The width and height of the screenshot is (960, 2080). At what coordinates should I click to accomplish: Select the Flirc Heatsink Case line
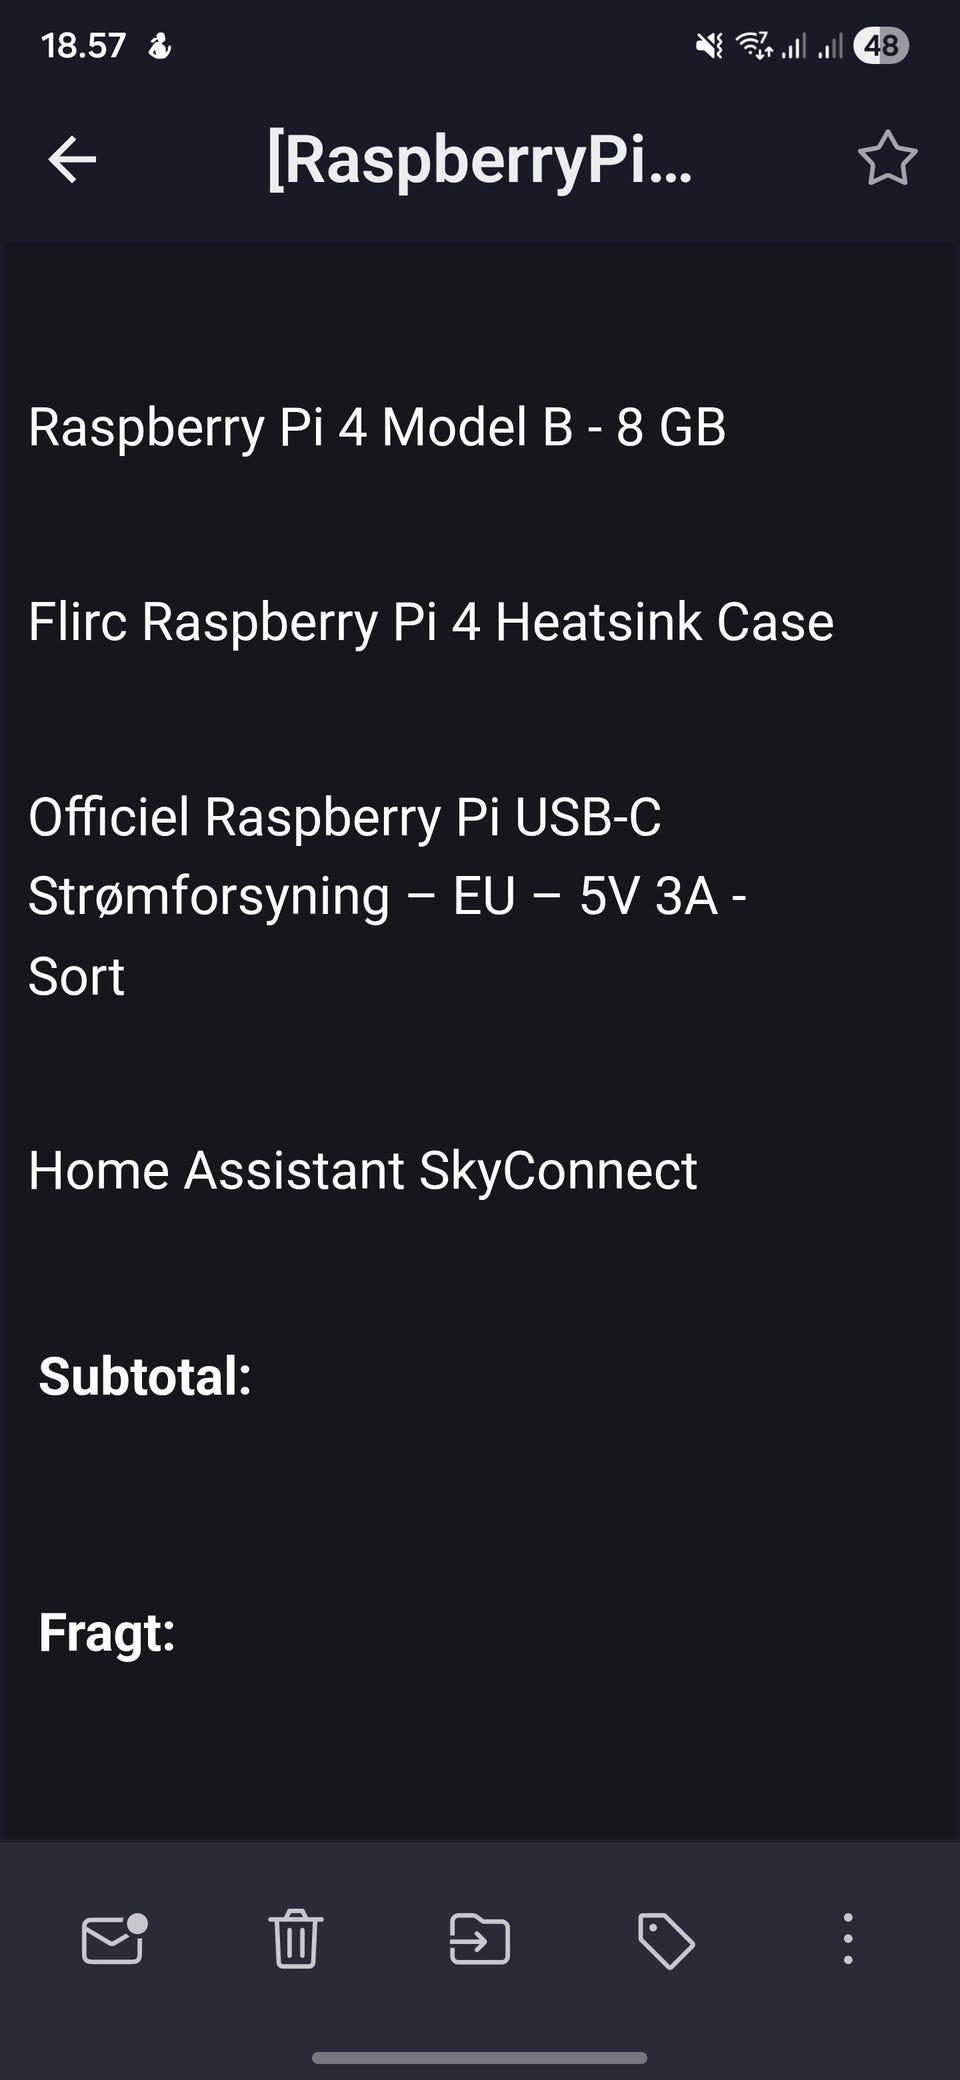[431, 622]
